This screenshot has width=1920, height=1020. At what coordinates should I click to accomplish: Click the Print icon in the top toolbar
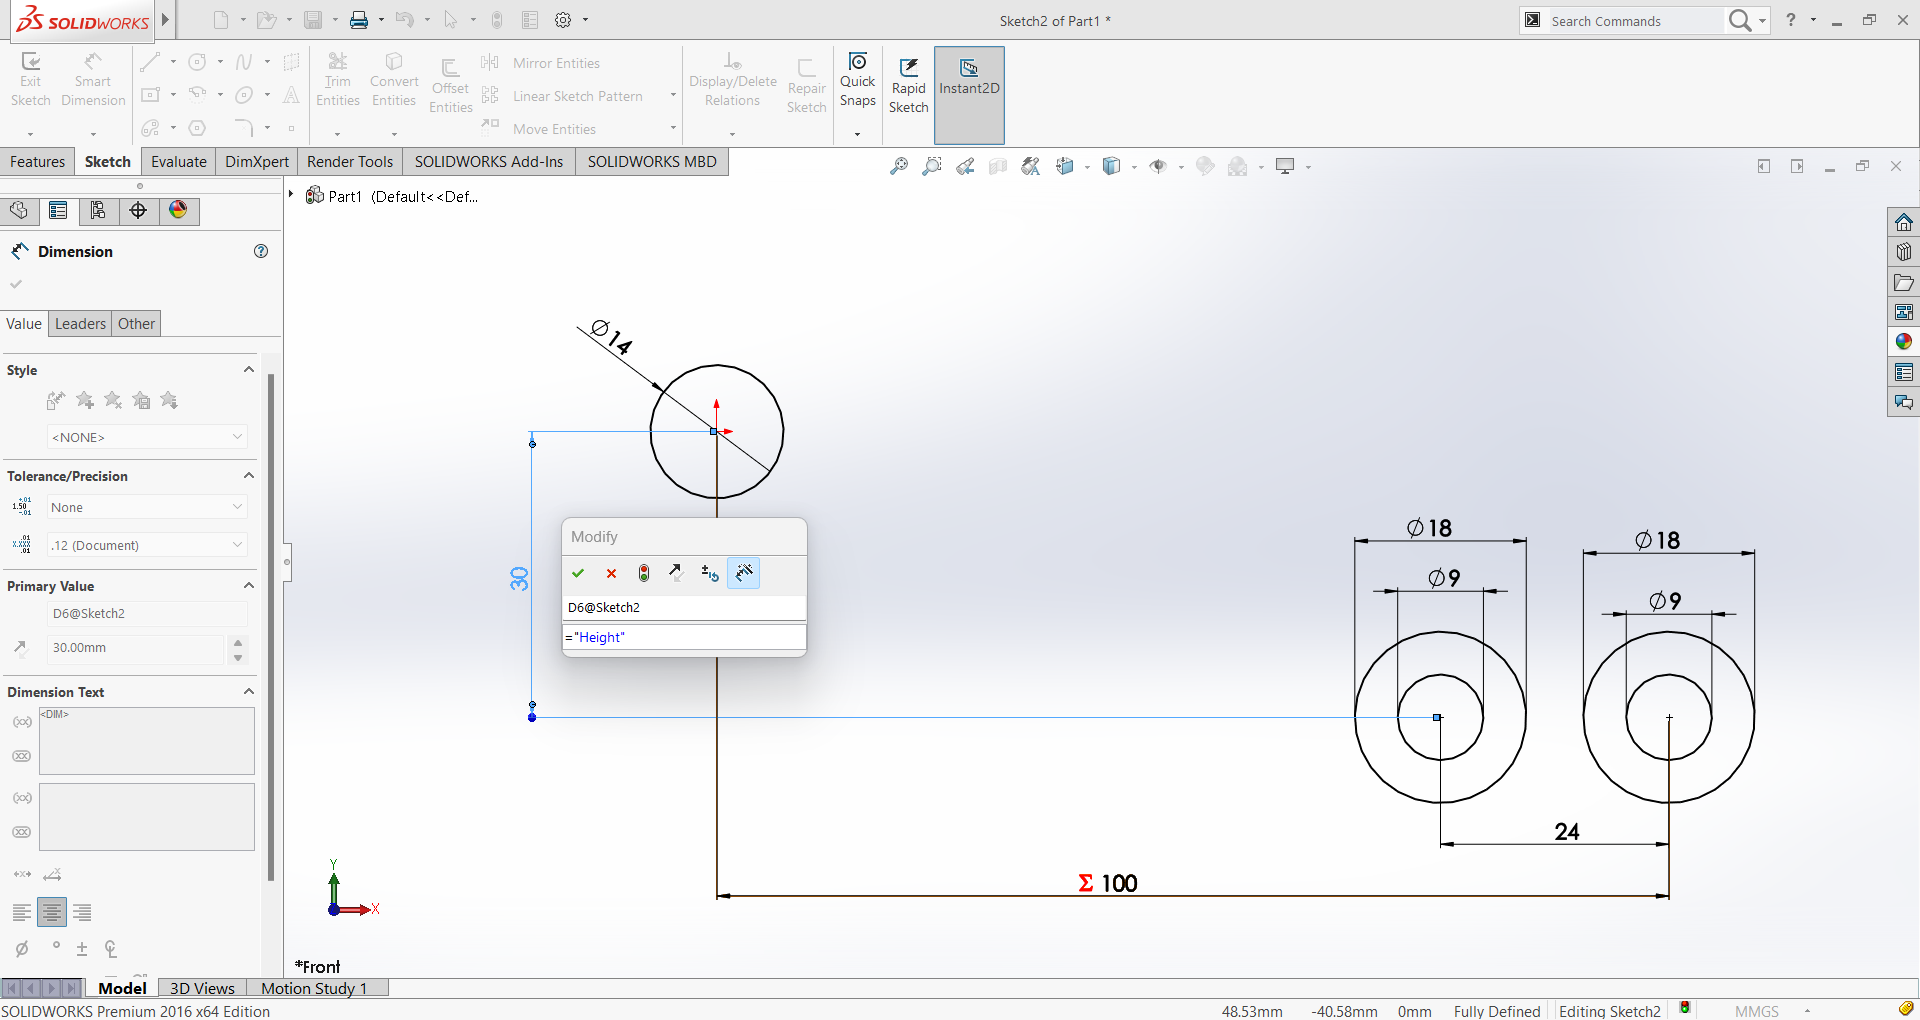359,20
